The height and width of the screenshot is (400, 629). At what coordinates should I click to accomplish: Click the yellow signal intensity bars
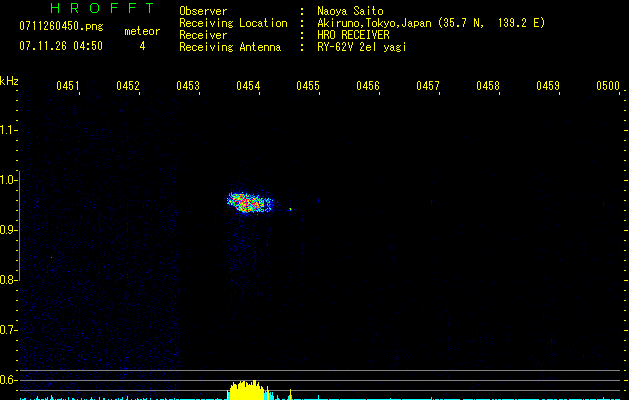click(x=246, y=390)
